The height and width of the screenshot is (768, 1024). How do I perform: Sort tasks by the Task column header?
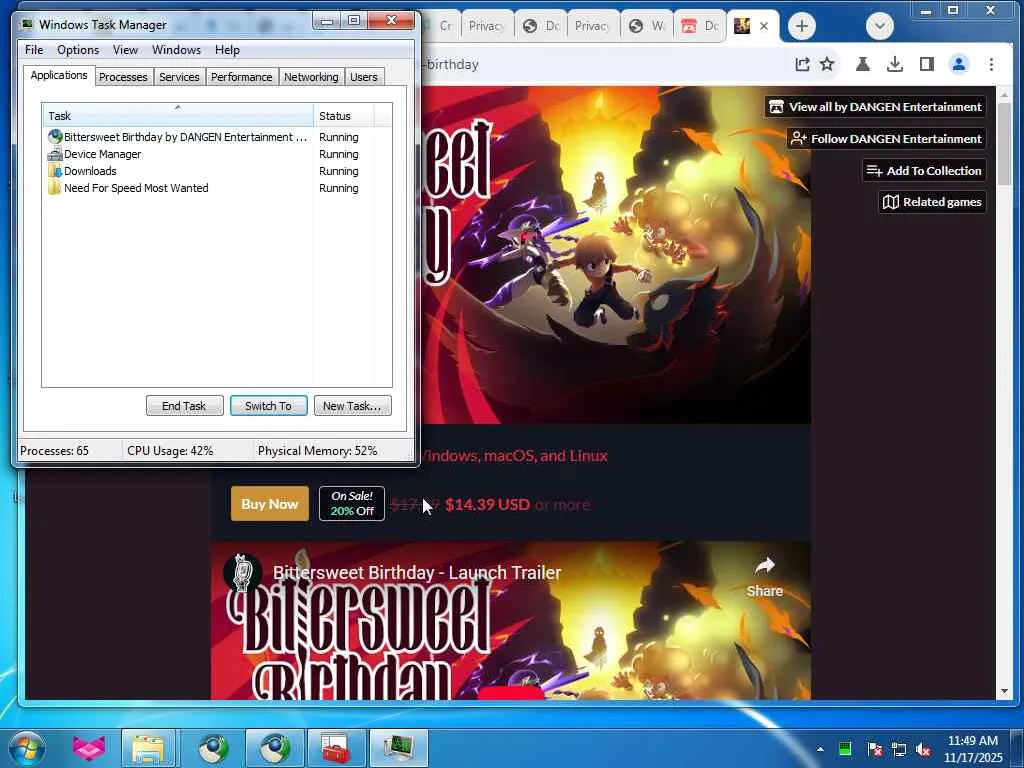click(178, 116)
